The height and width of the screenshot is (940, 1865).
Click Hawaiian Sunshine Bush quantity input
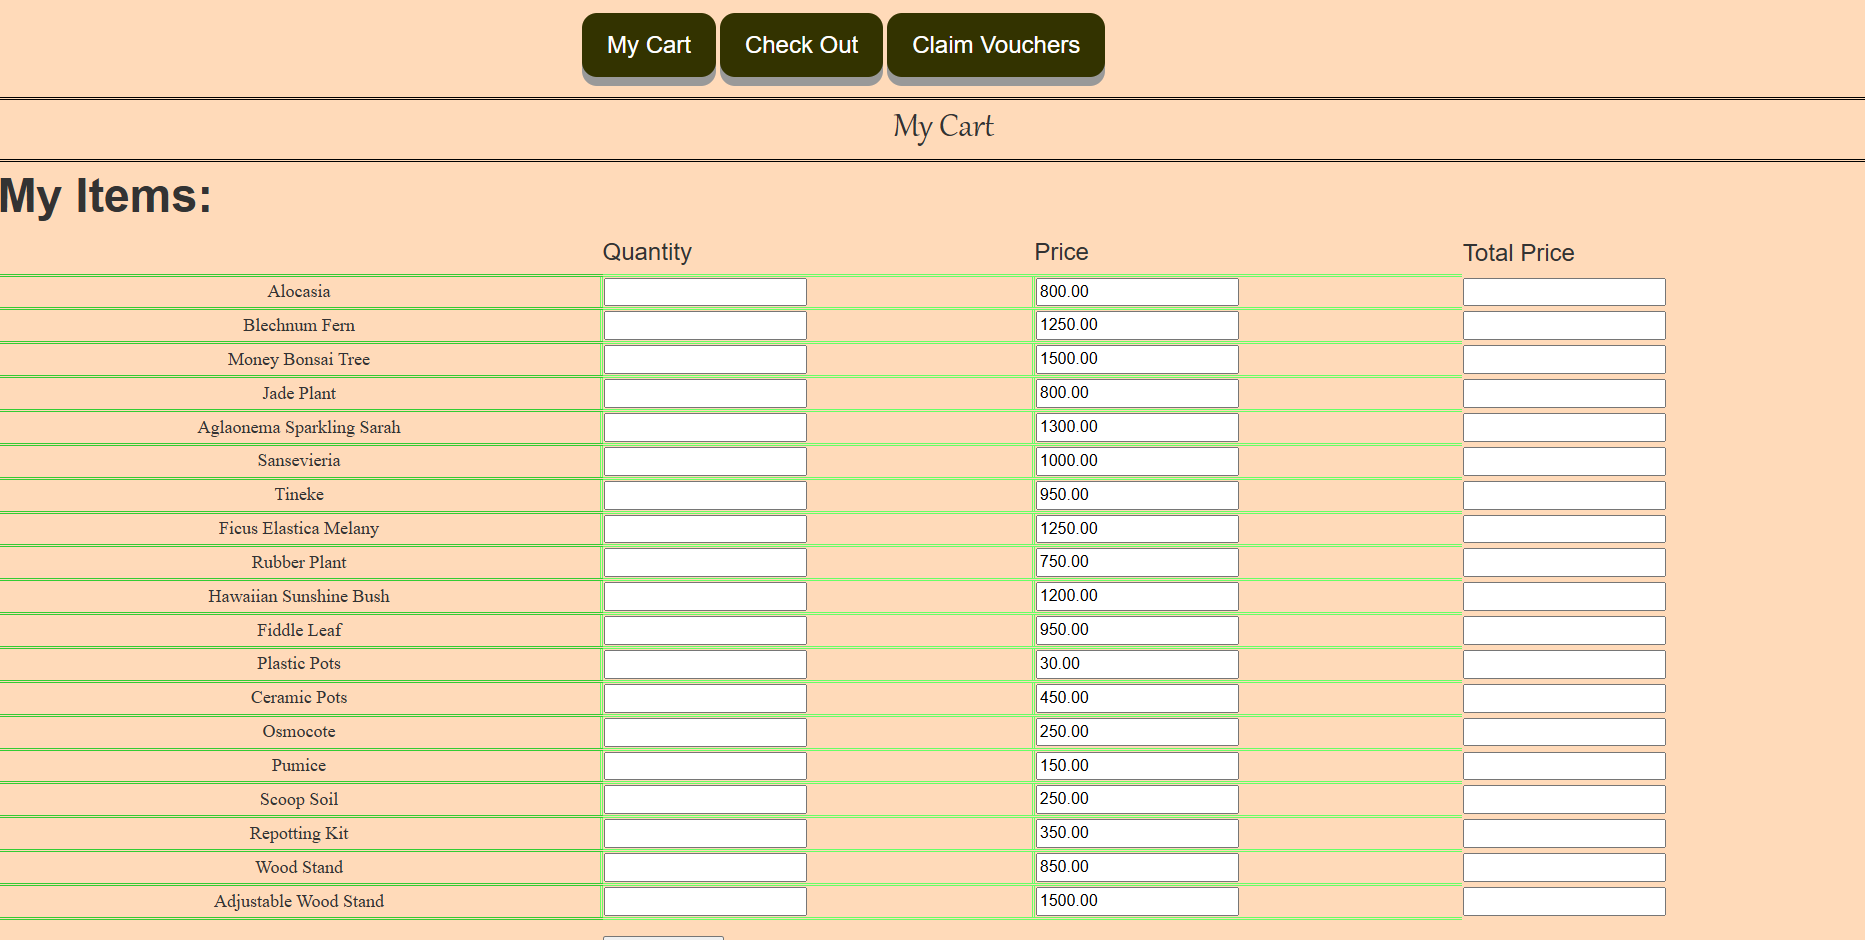click(x=705, y=596)
